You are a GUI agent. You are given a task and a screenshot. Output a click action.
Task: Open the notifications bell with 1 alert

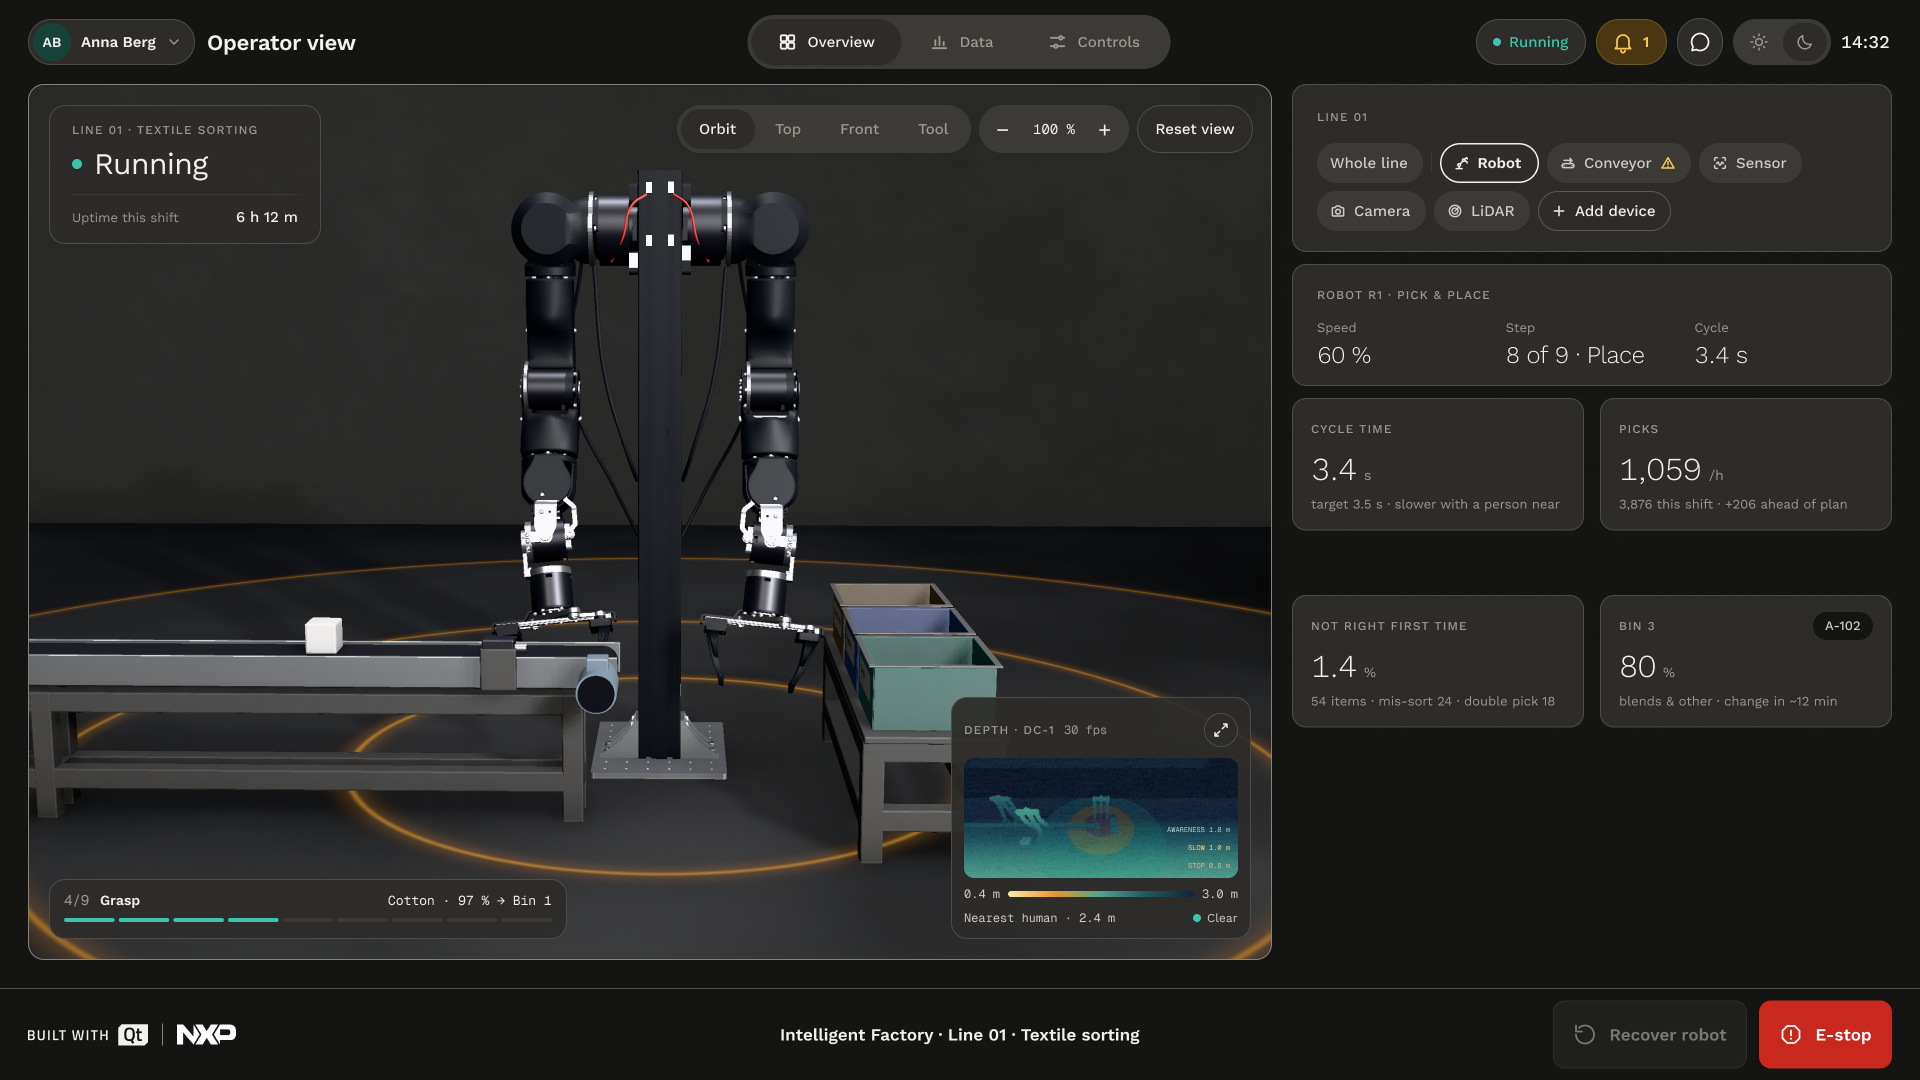(1631, 42)
